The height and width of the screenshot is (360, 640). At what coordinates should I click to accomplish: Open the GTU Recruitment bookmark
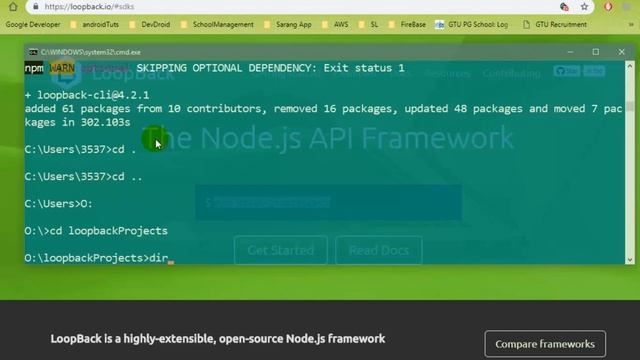pos(555,24)
